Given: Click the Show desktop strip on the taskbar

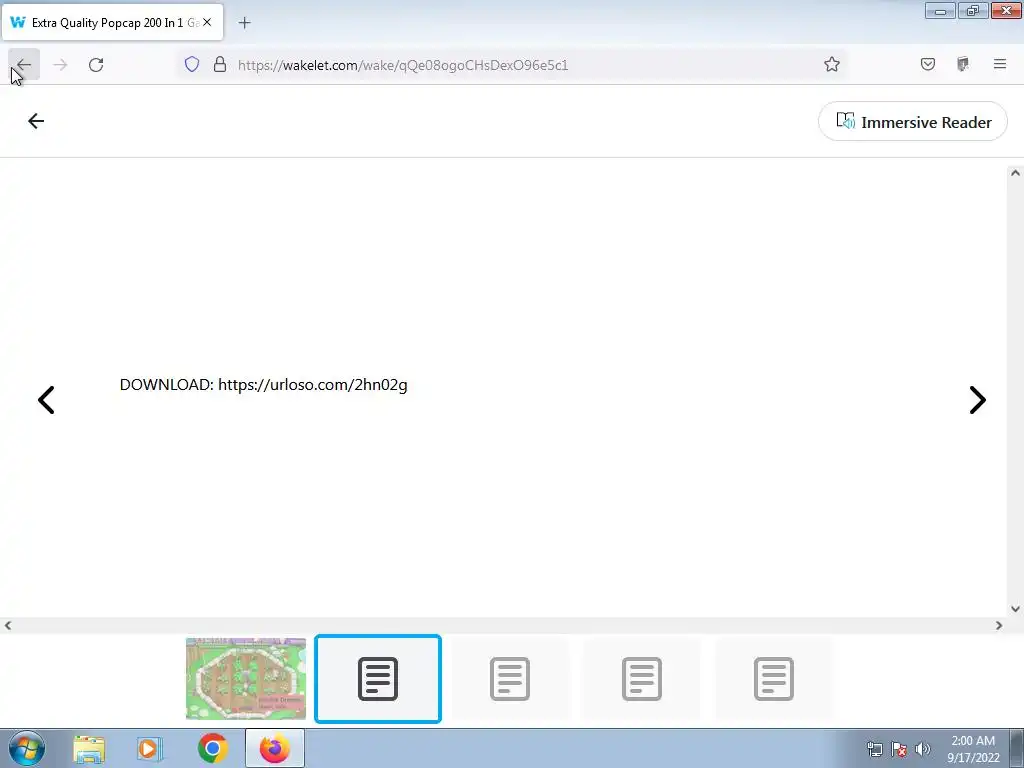Looking at the screenshot, I should 1017,749.
